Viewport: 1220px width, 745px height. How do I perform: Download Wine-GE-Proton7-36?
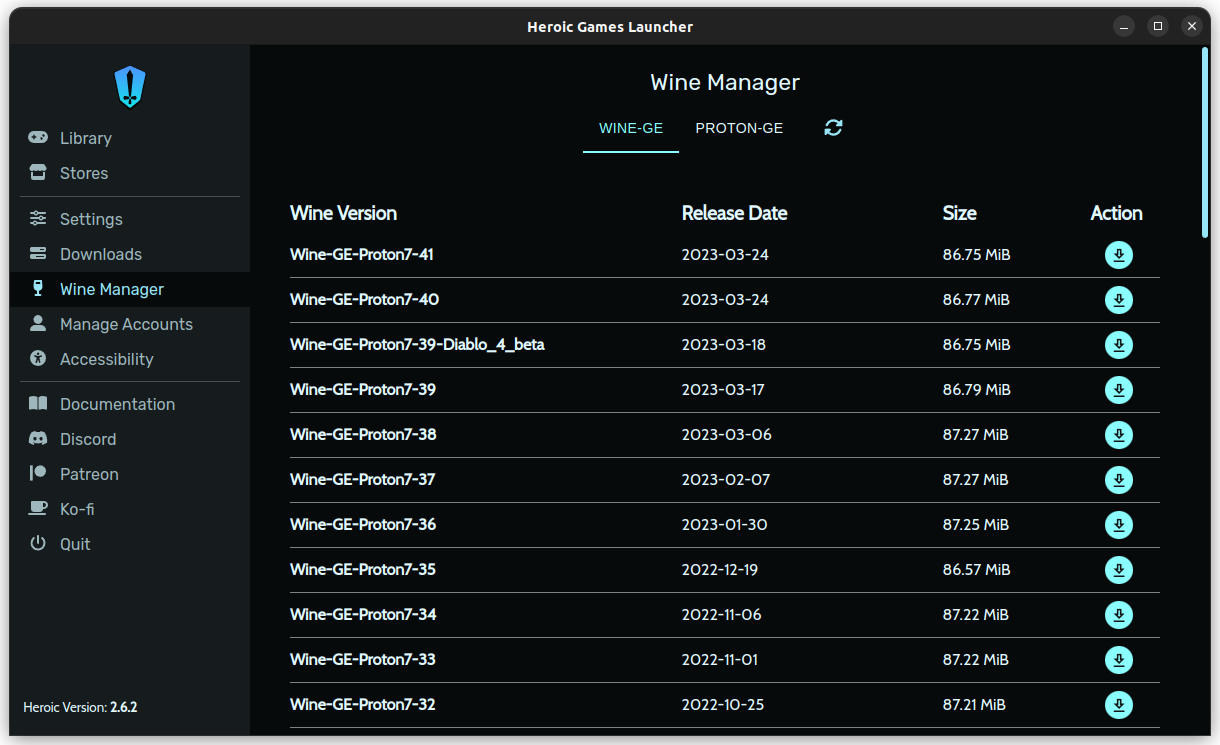(x=1119, y=525)
